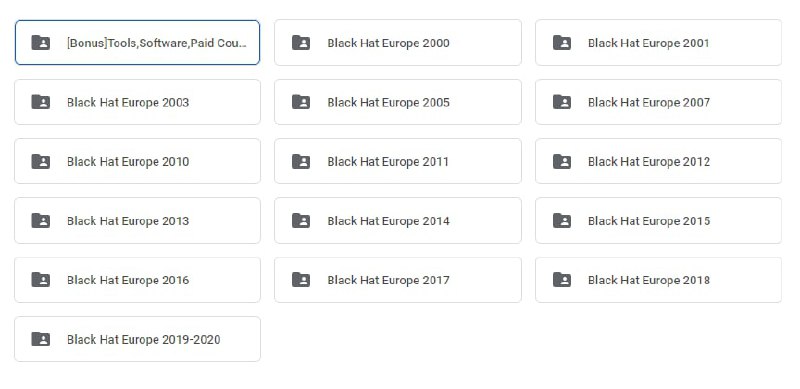
Task: Choose the Black Hat Europe 2017 folder tile
Action: click(398, 280)
